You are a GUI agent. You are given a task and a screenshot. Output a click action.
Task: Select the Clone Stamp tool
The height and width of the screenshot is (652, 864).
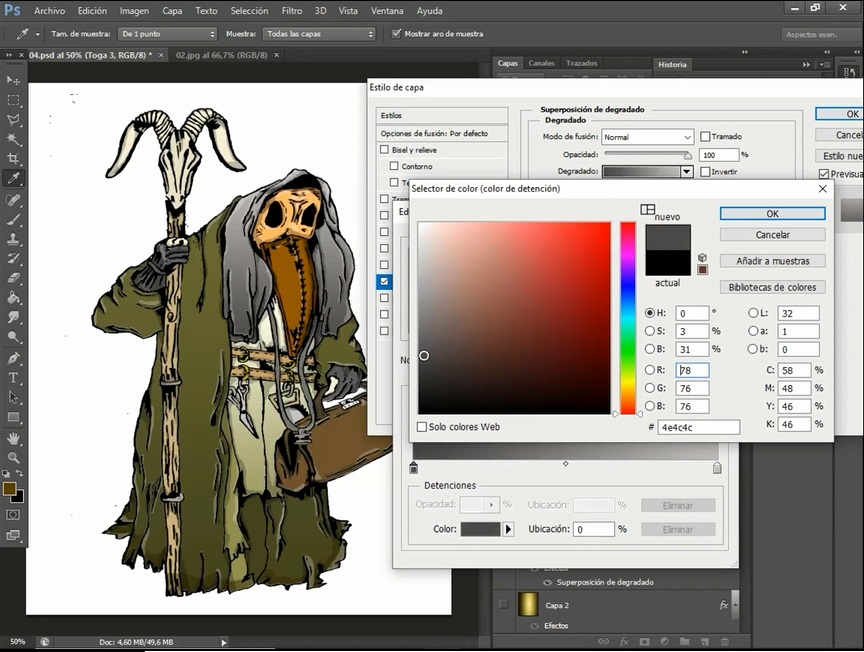(14, 239)
